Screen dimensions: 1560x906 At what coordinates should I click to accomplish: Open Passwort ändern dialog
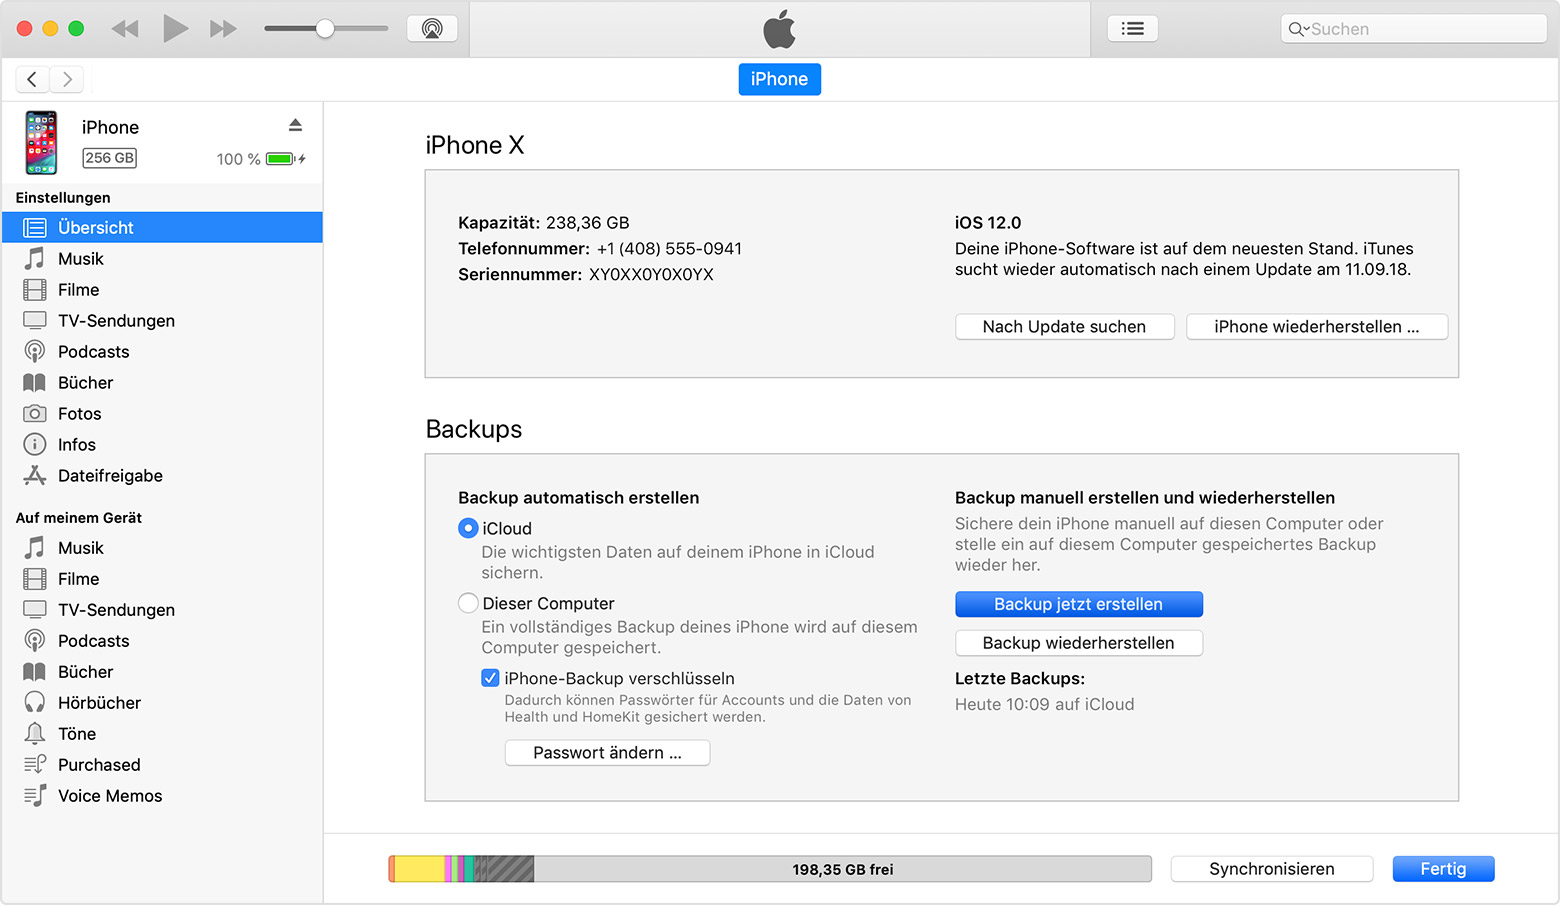(x=607, y=753)
